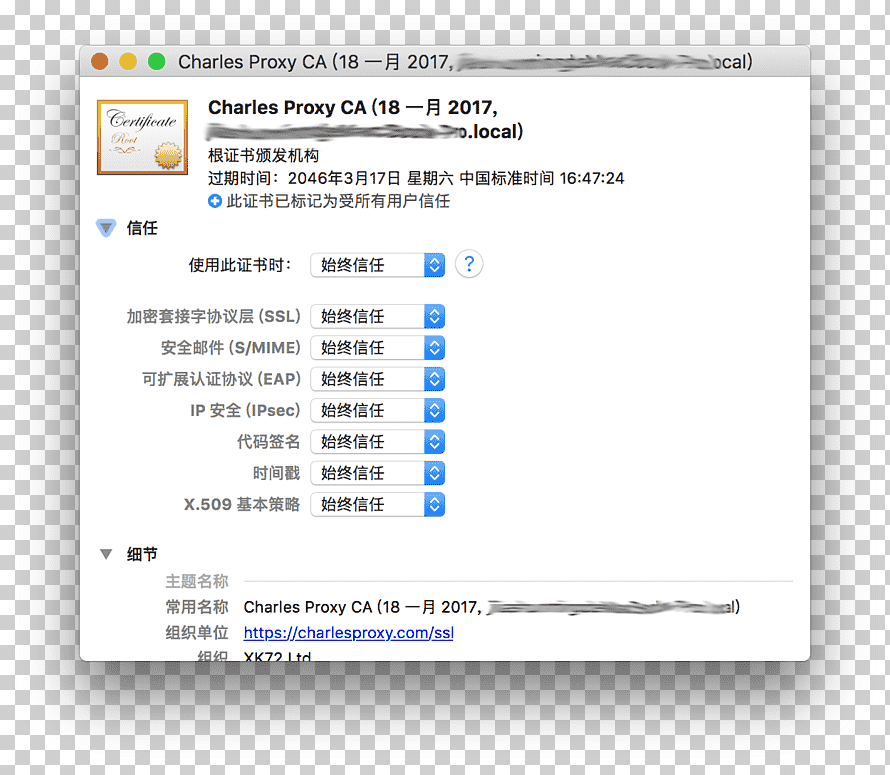Open help with the question mark button

[x=469, y=264]
